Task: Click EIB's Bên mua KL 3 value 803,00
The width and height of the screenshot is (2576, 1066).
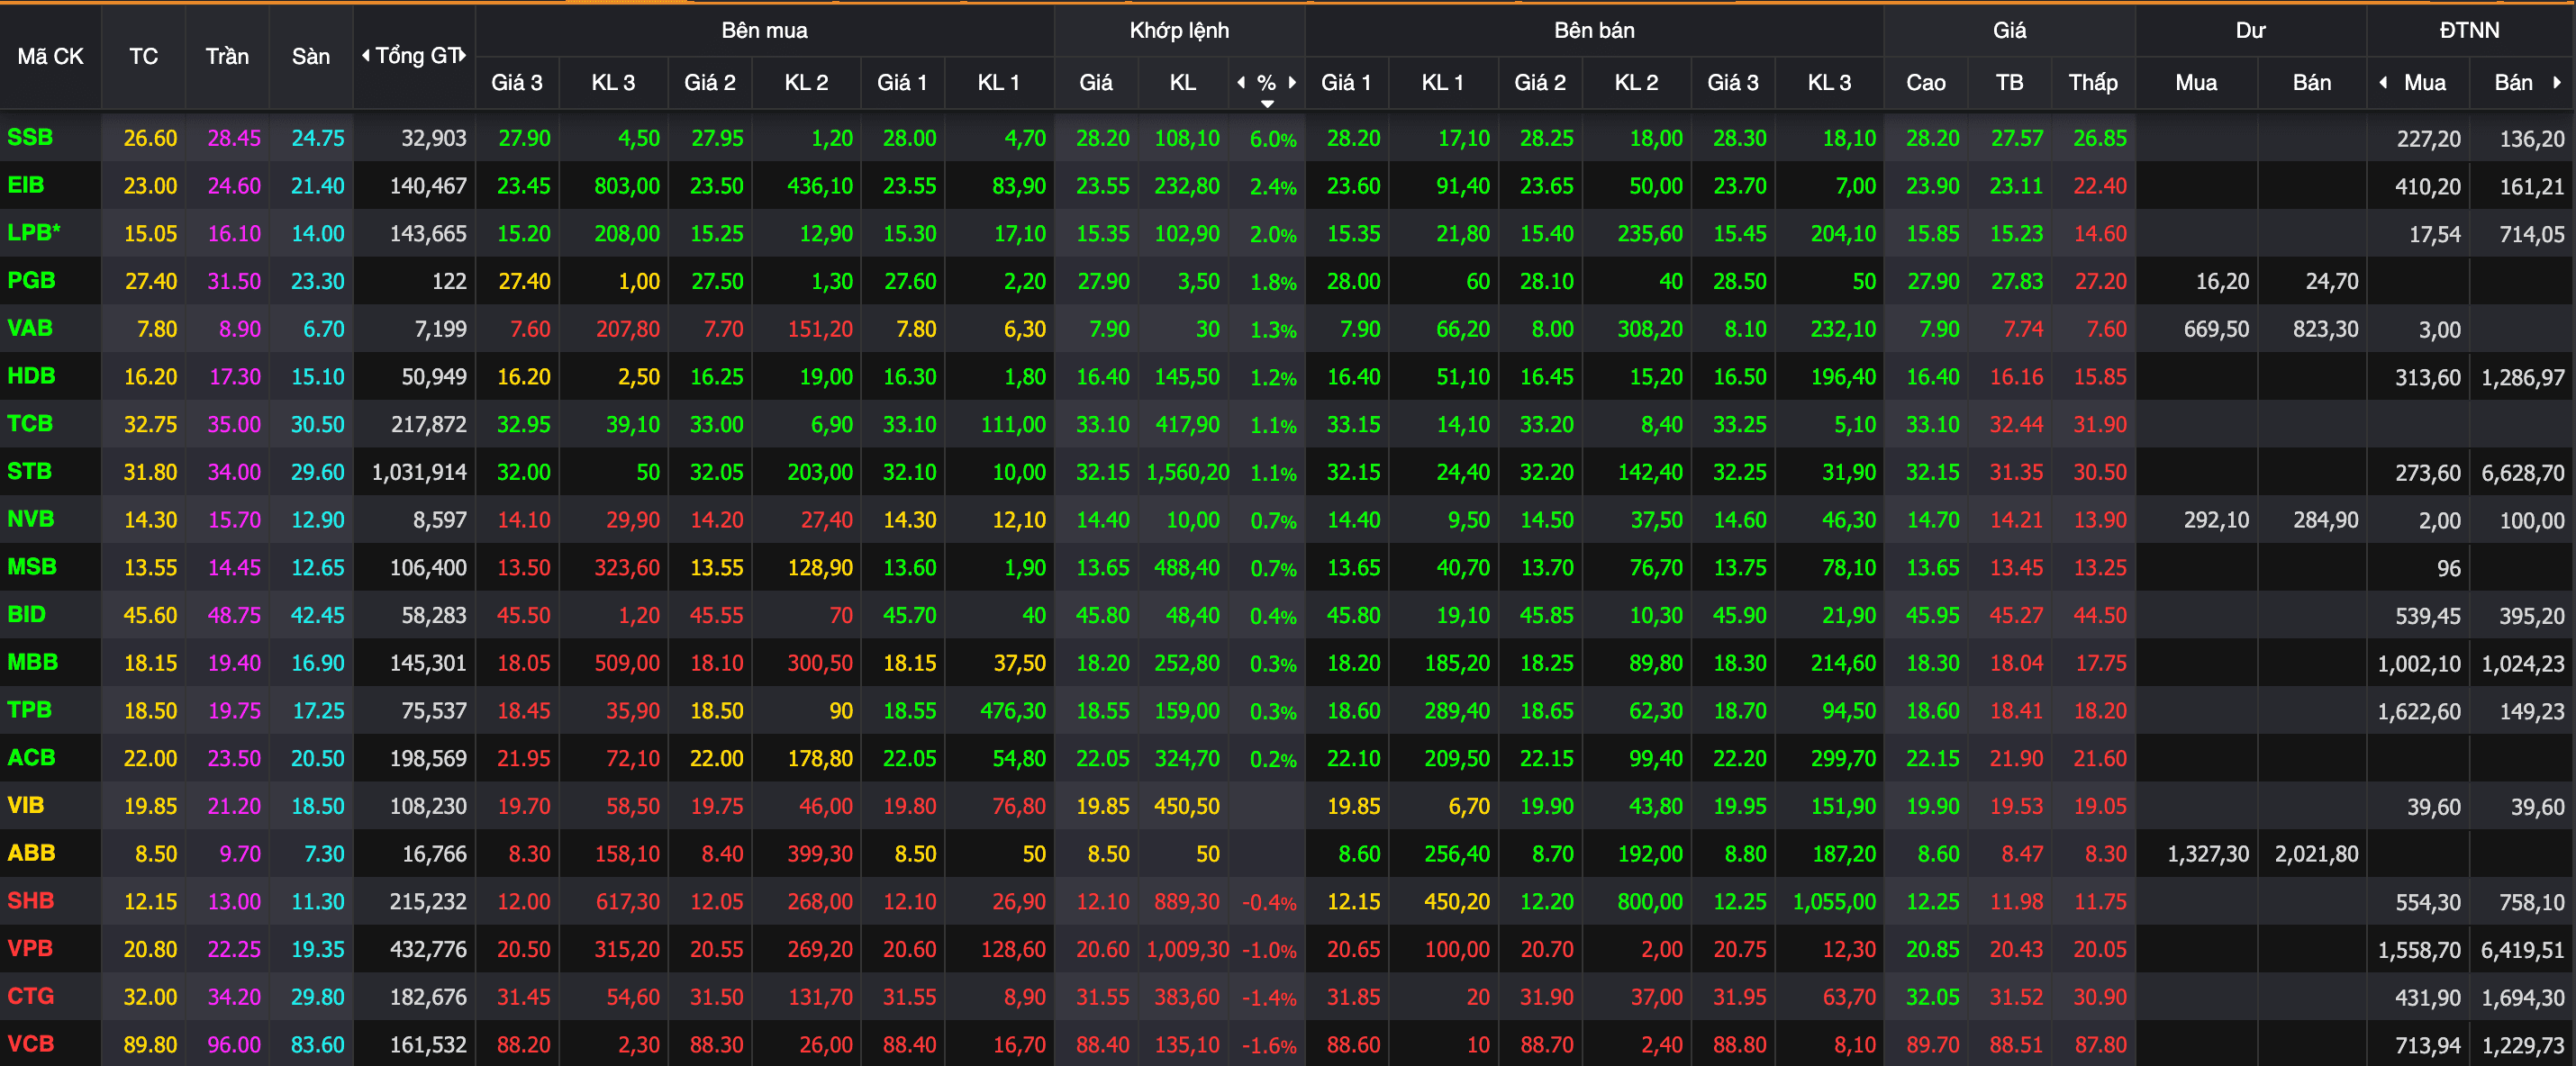Action: pos(627,186)
